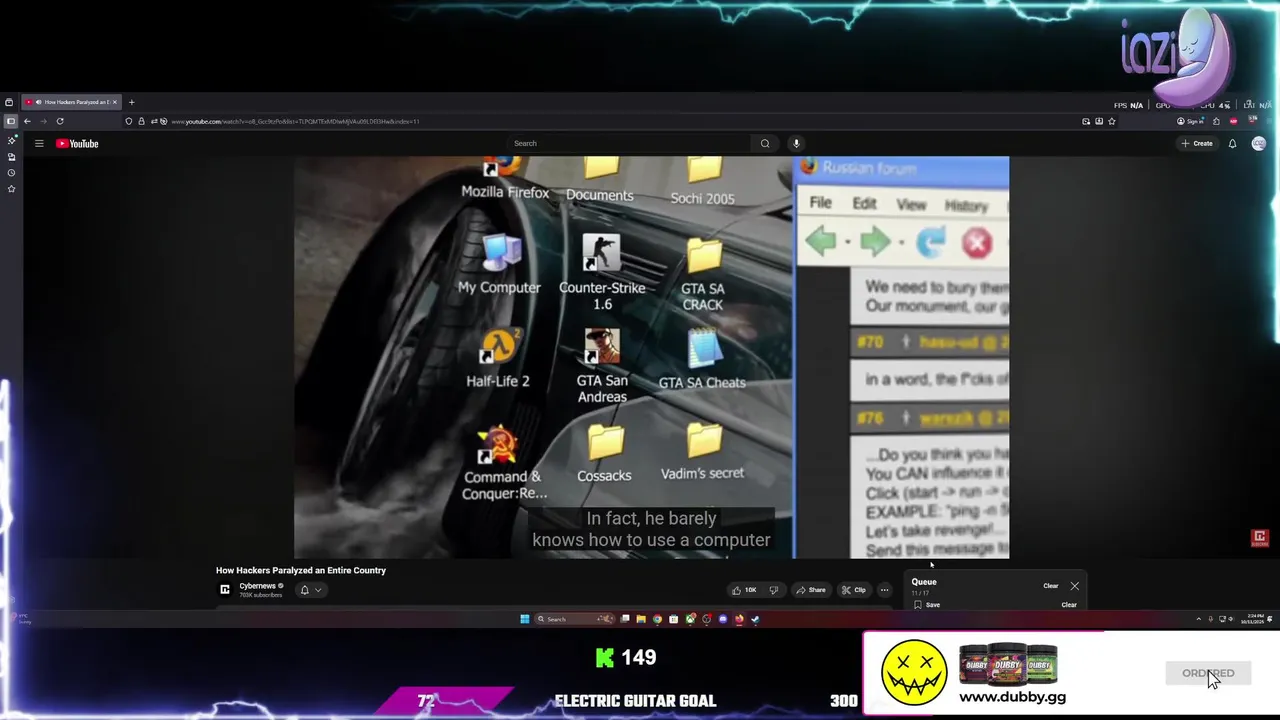Click the youtube.com address bar URL
Viewport: 1280px width, 720px height.
(x=295, y=121)
